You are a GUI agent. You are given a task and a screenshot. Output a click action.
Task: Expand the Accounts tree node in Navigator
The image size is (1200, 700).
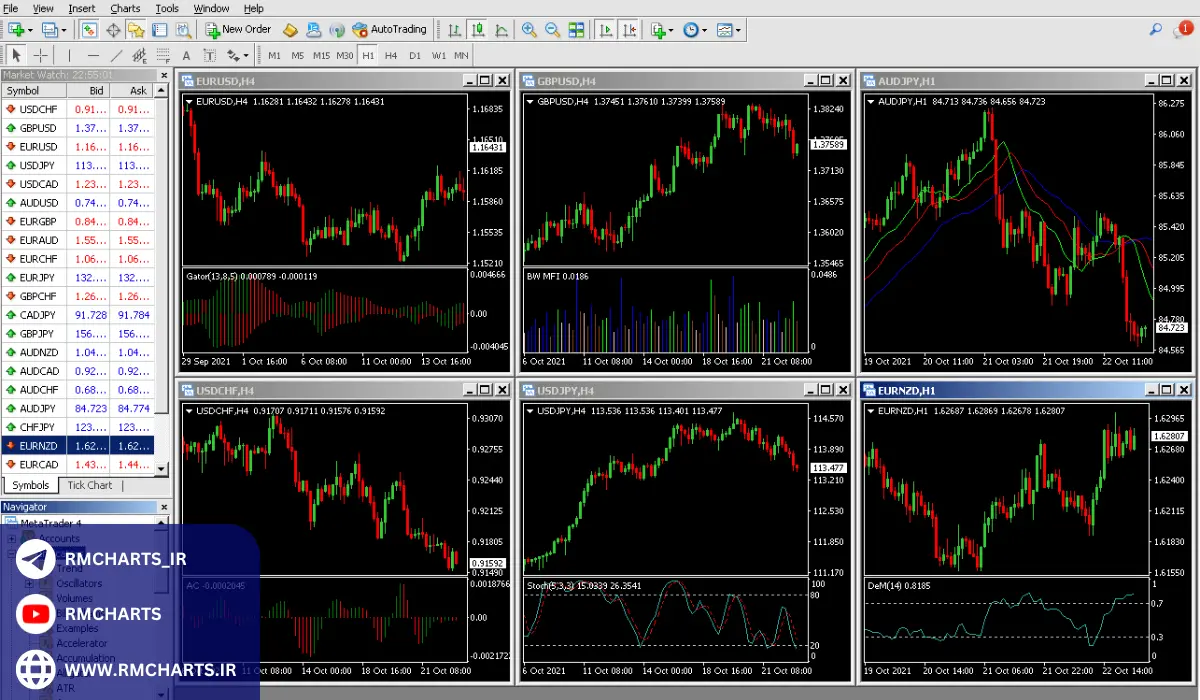click(12, 539)
